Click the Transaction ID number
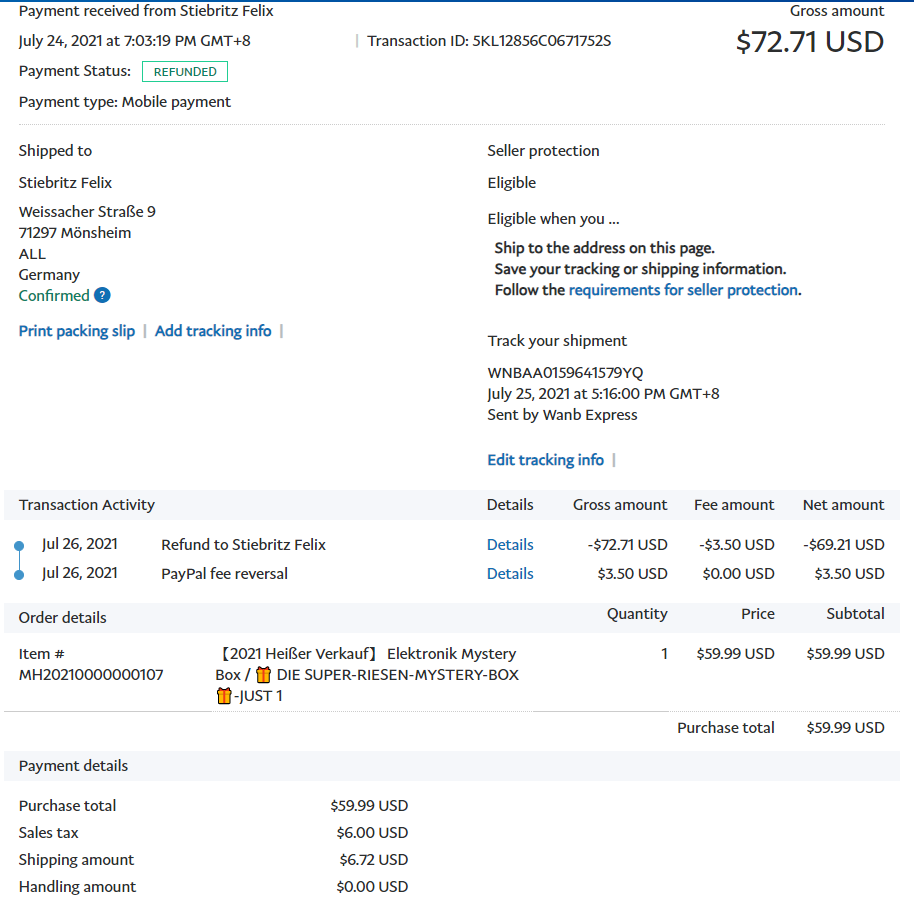914x901 pixels. point(541,41)
